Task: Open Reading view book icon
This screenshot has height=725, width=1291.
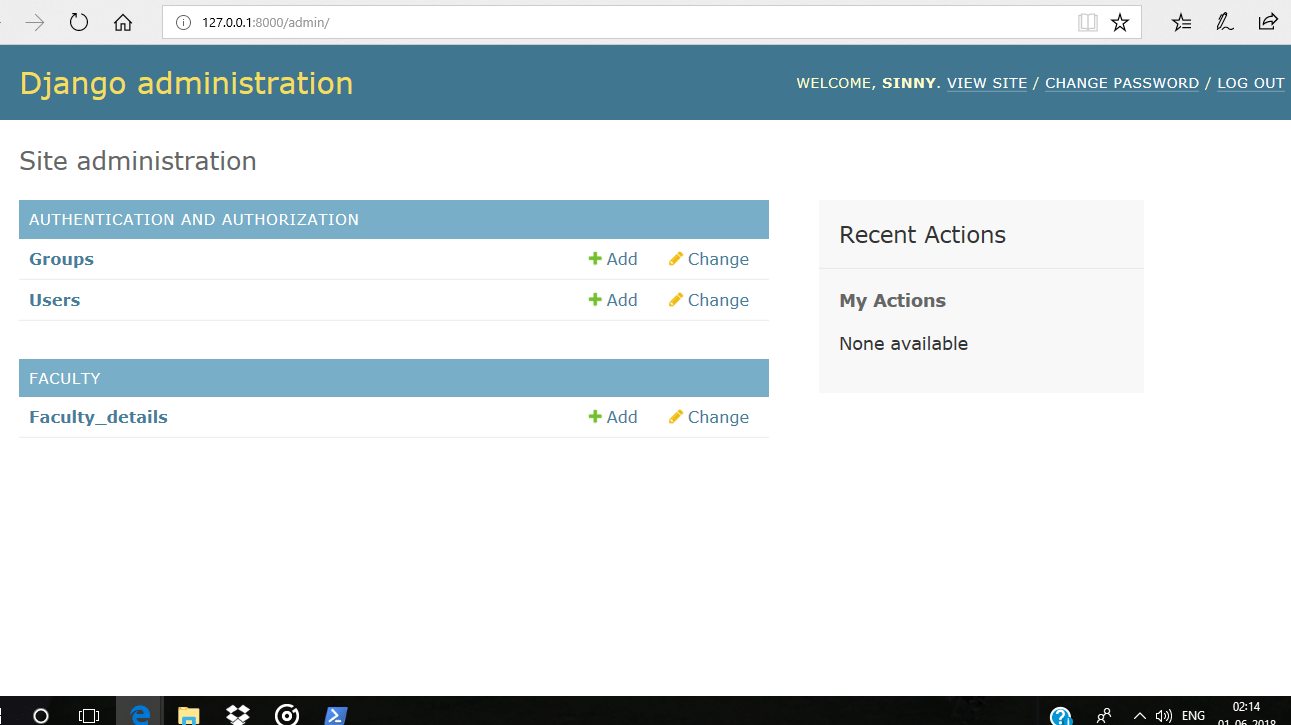Action: point(1088,22)
